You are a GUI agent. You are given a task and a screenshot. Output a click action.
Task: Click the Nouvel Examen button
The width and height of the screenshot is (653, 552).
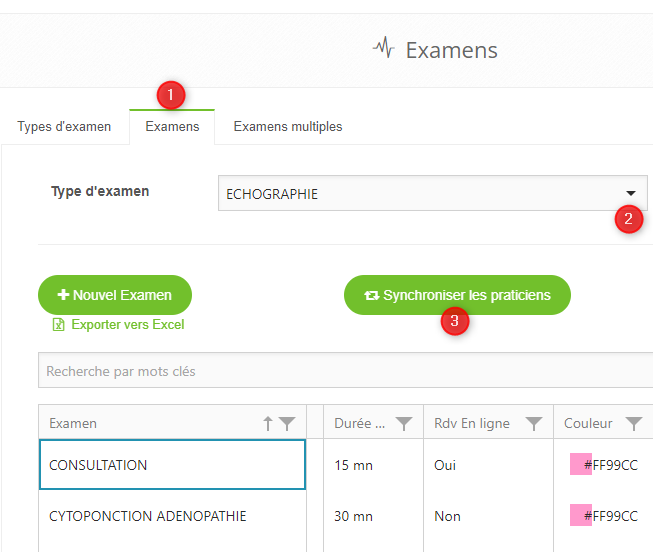coord(115,295)
